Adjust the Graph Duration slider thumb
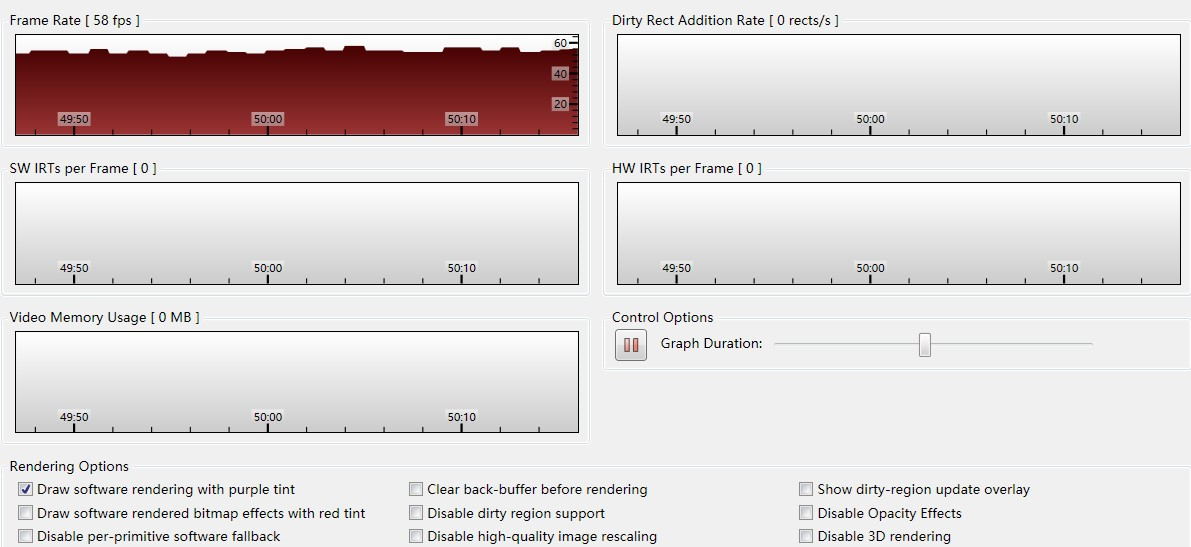 (924, 344)
